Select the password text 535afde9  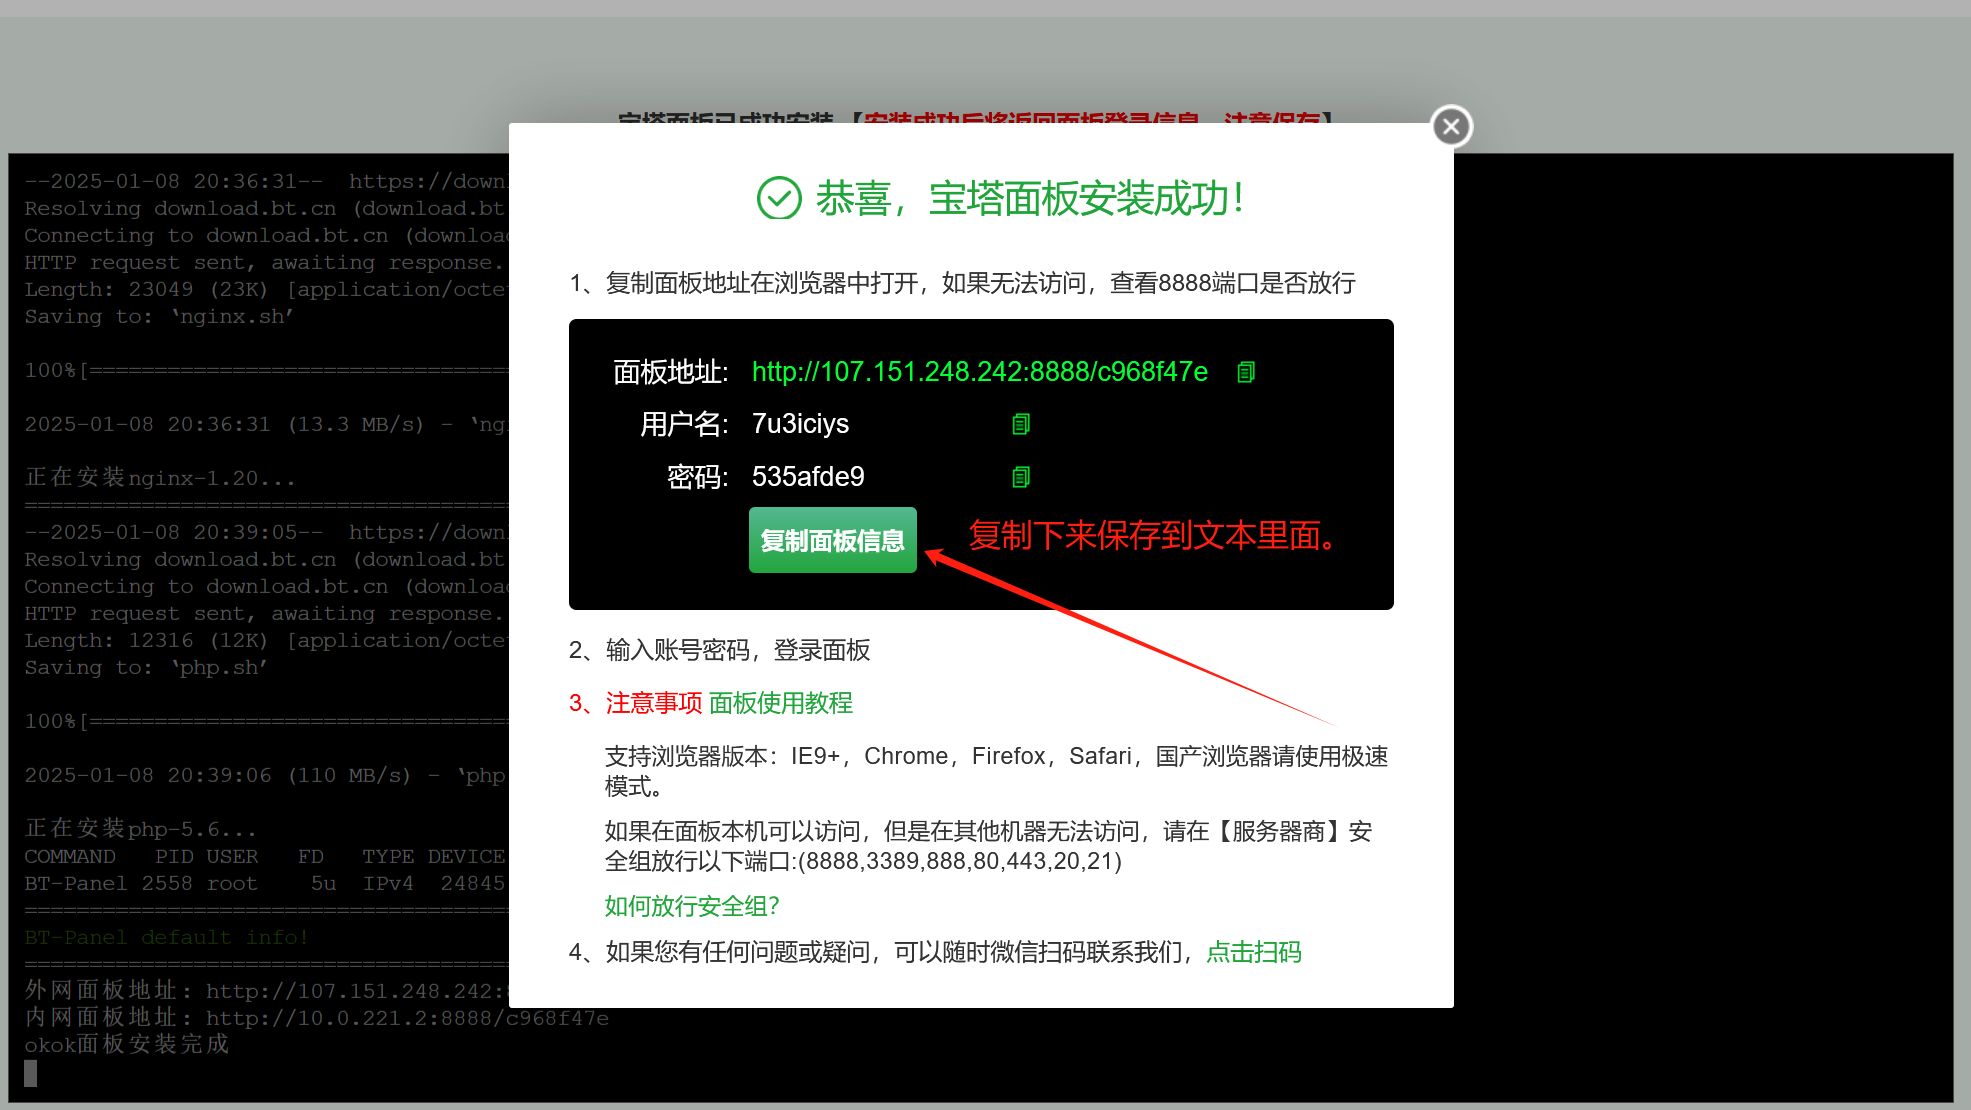click(x=808, y=477)
